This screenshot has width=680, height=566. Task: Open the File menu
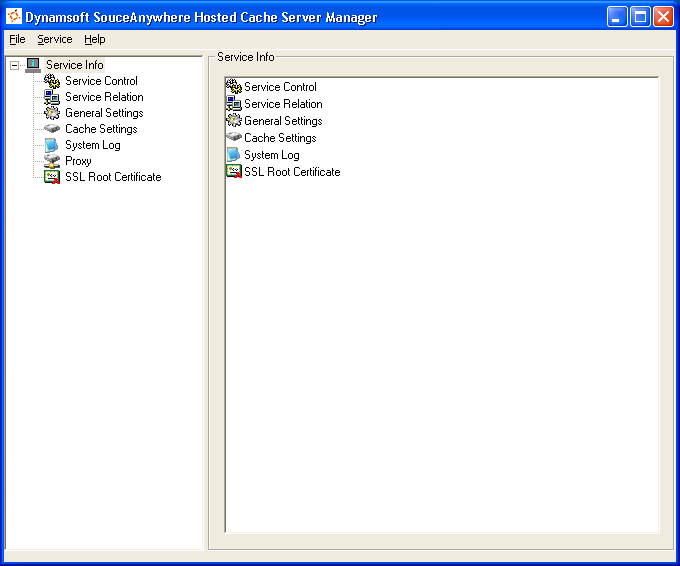[x=17, y=39]
